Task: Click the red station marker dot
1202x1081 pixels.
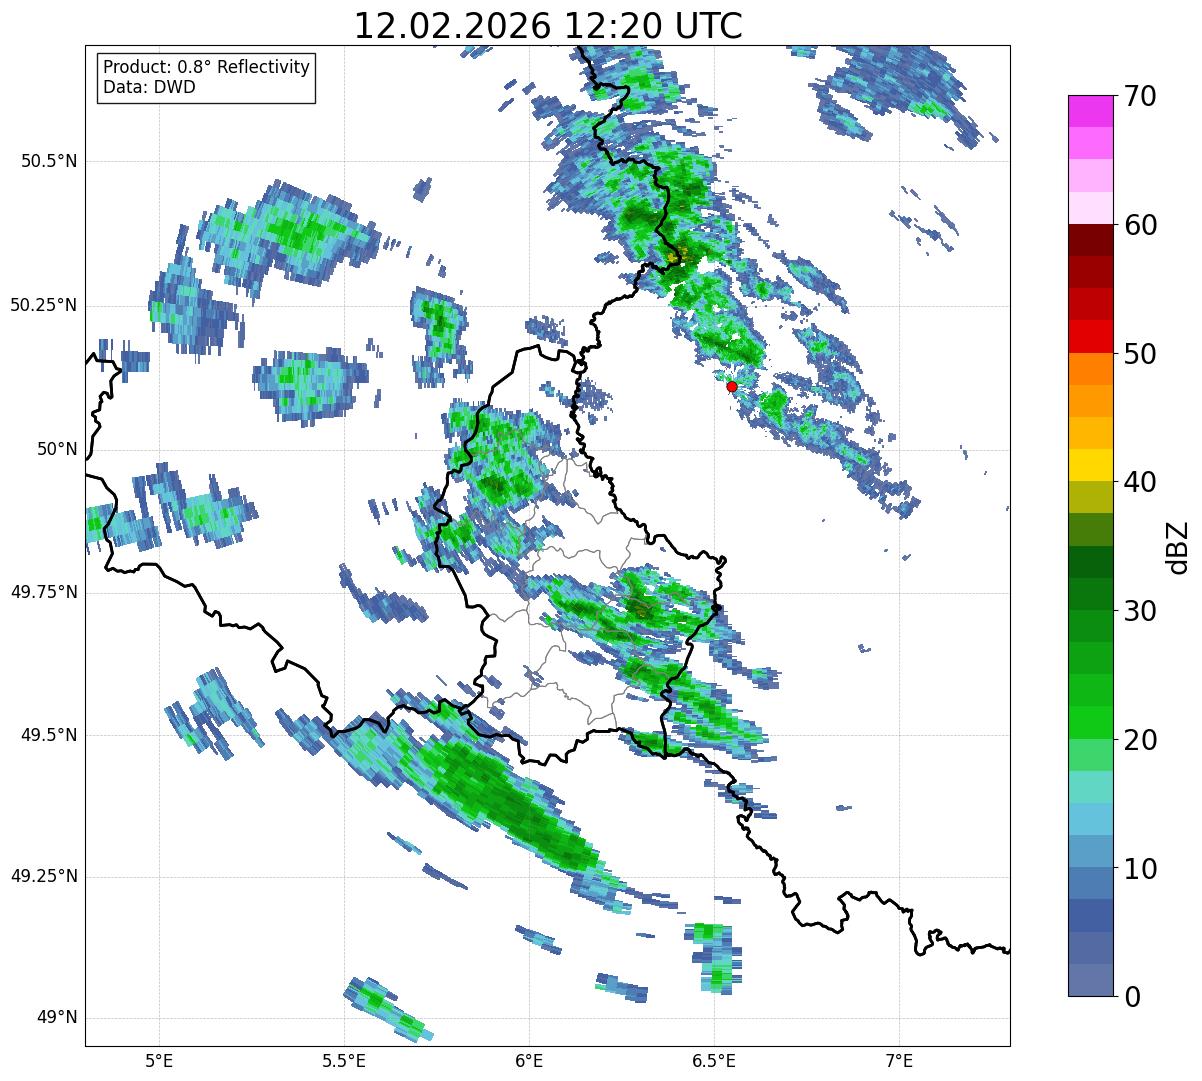Action: 732,386
